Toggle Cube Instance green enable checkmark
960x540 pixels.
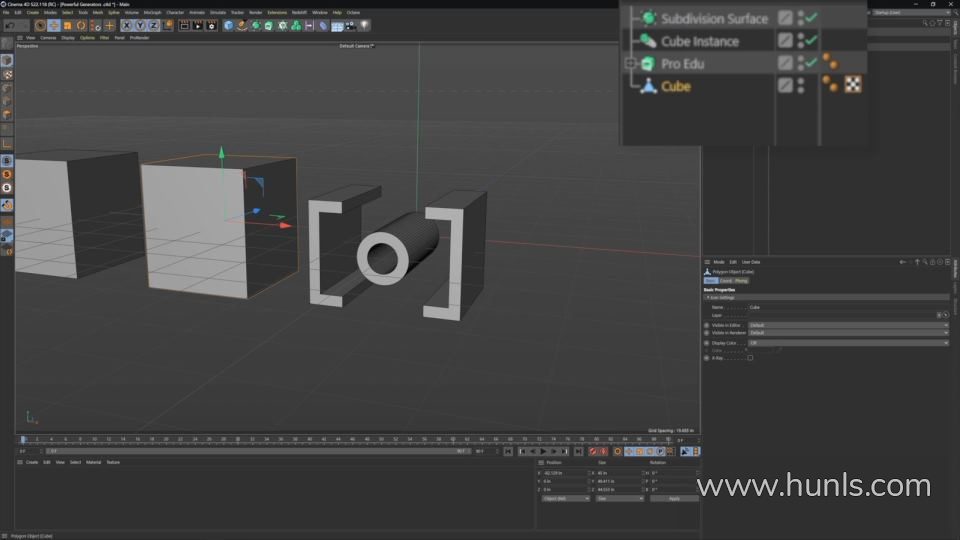[x=812, y=41]
